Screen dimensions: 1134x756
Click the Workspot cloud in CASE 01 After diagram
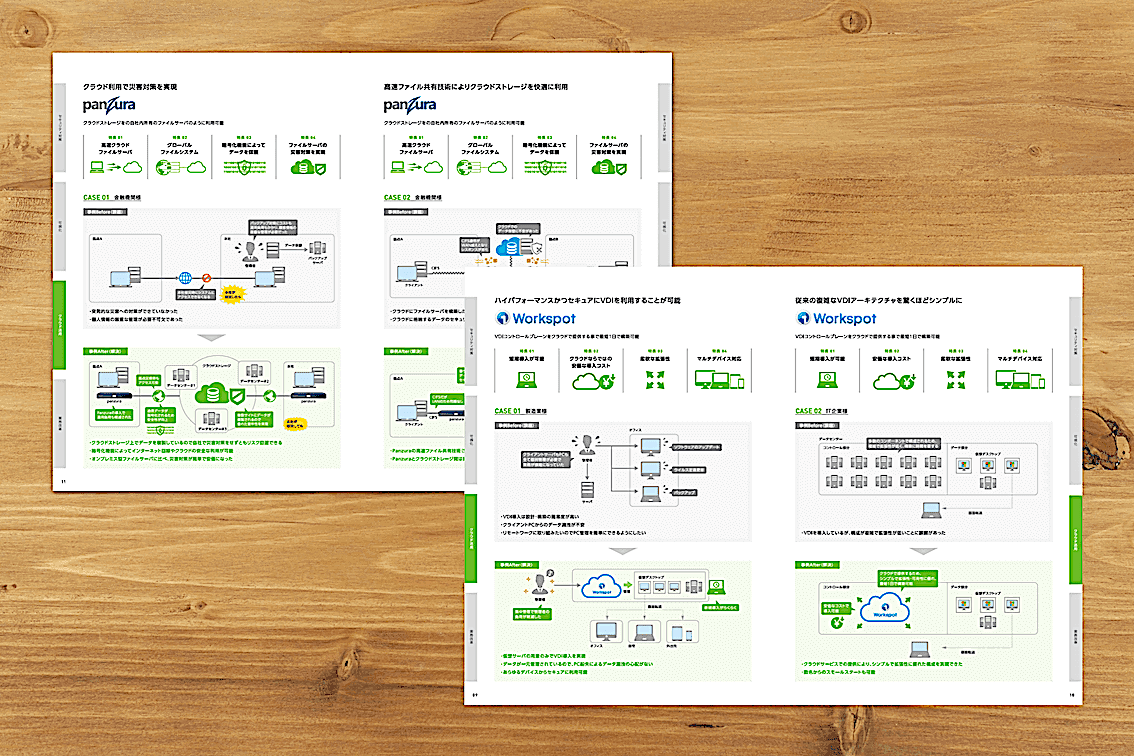pos(602,587)
